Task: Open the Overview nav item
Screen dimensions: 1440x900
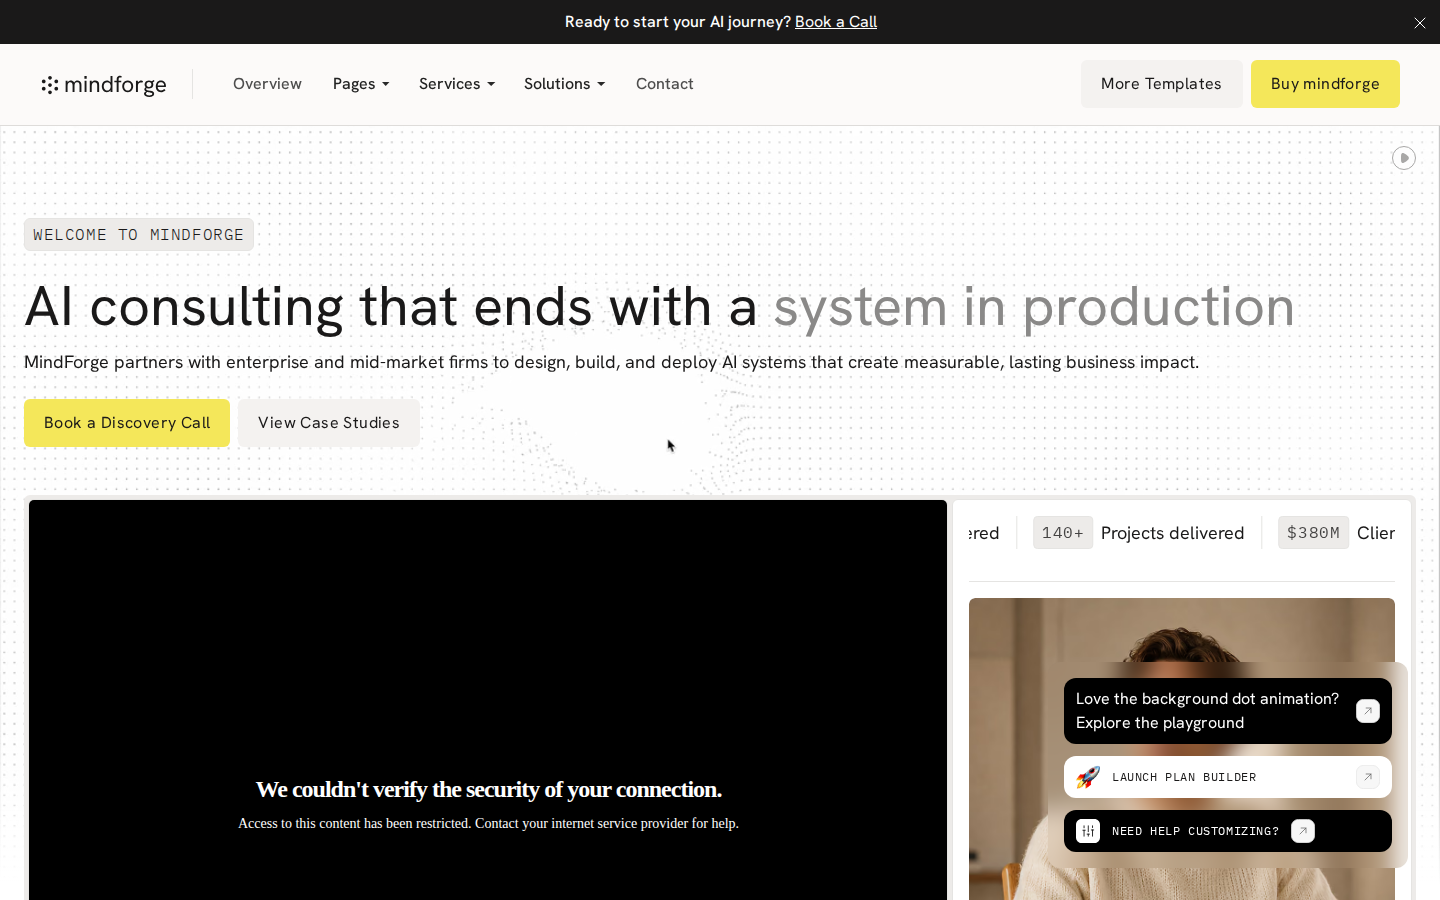Action: click(267, 84)
